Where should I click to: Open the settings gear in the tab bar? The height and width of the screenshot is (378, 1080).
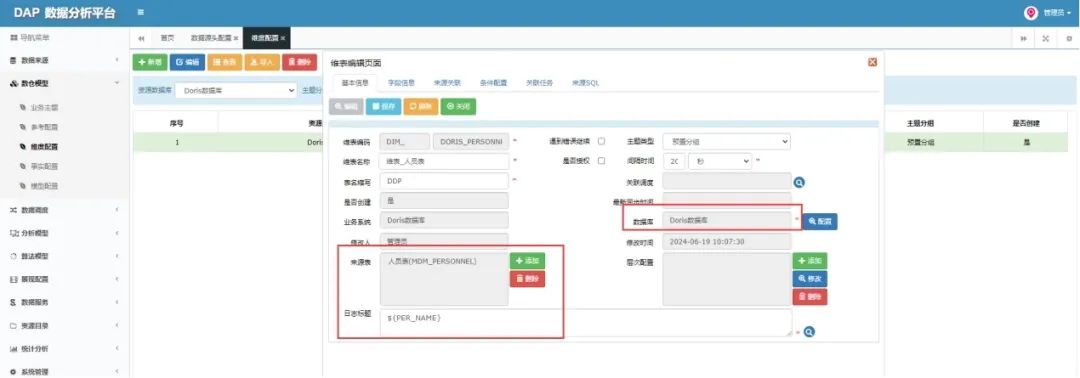pos(1068,38)
